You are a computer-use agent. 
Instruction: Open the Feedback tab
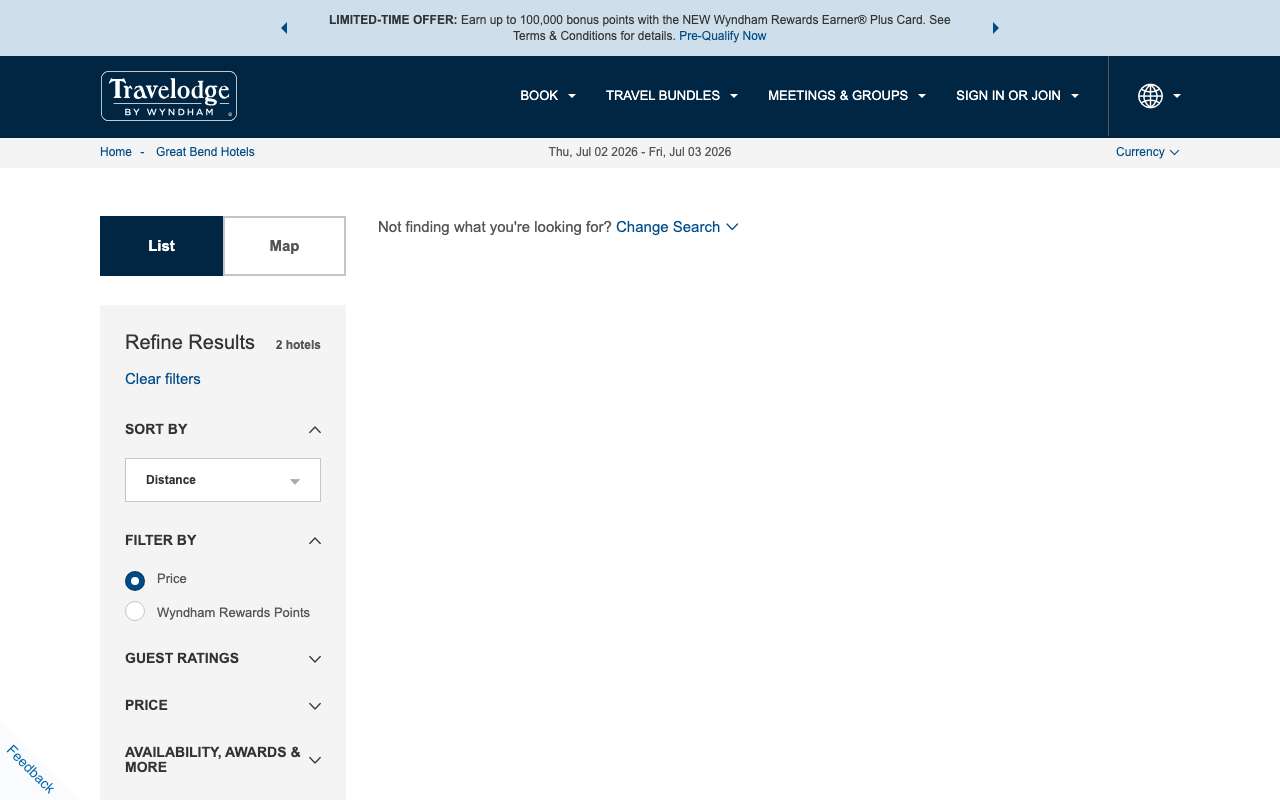click(x=30, y=769)
